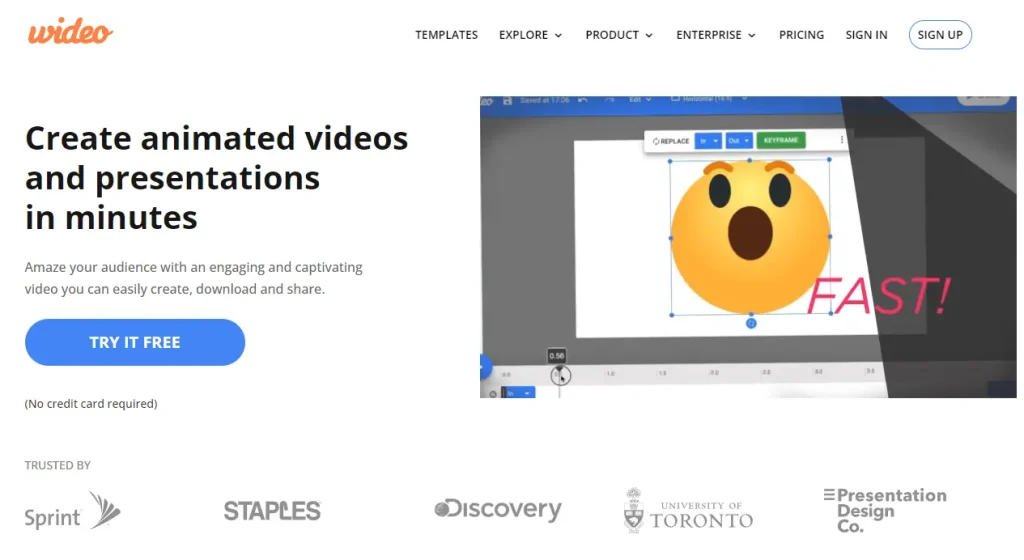Image resolution: width=1024 pixels, height=560 pixels.
Task: Click the surprised emoji in the demo video
Action: pyautogui.click(x=750, y=238)
